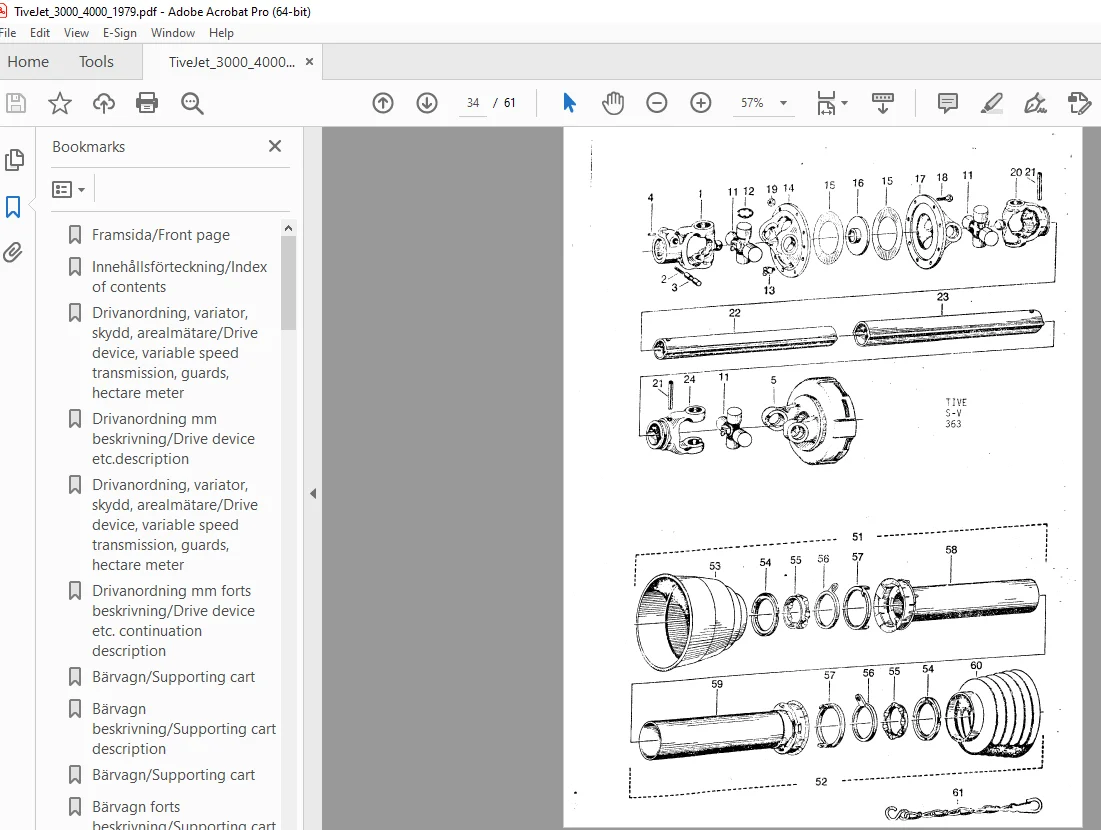Click the 57% zoom value field
Image resolution: width=1101 pixels, height=830 pixels.
tap(752, 103)
